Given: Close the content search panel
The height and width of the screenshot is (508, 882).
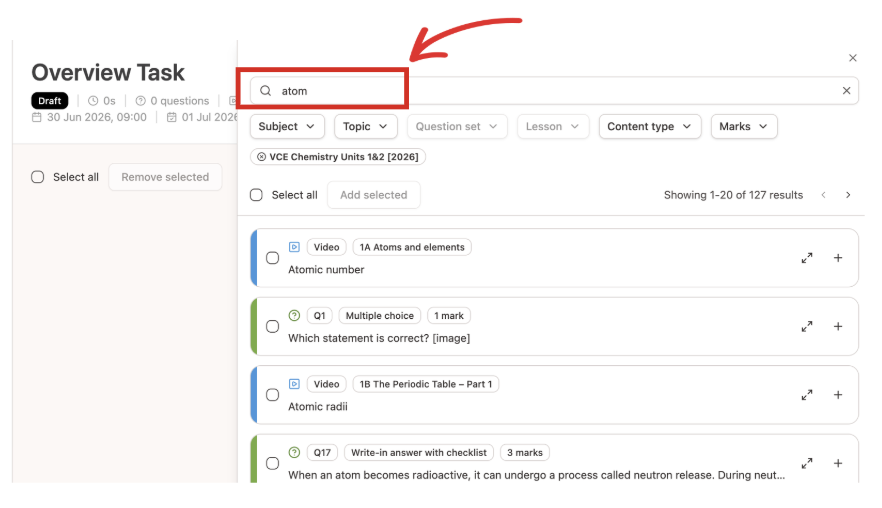Looking at the screenshot, I should (852, 58).
